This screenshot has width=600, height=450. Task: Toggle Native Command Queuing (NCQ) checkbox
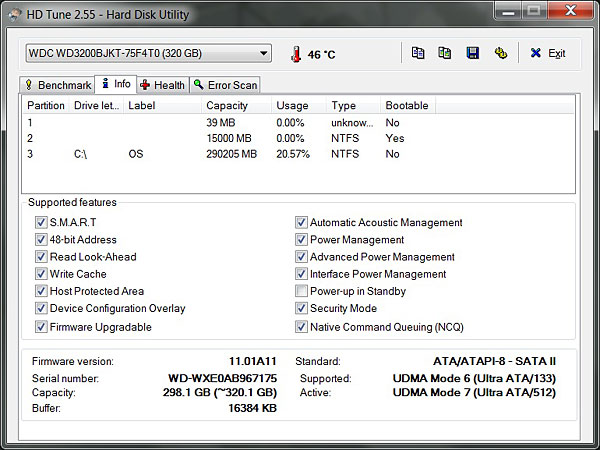click(301, 327)
